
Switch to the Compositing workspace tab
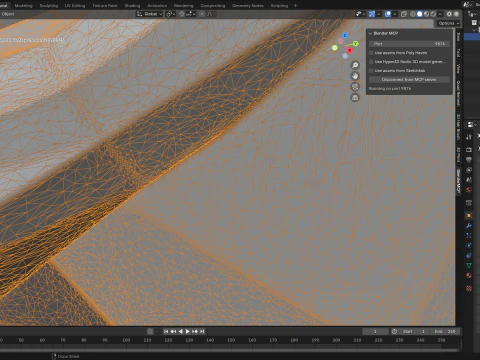click(213, 6)
